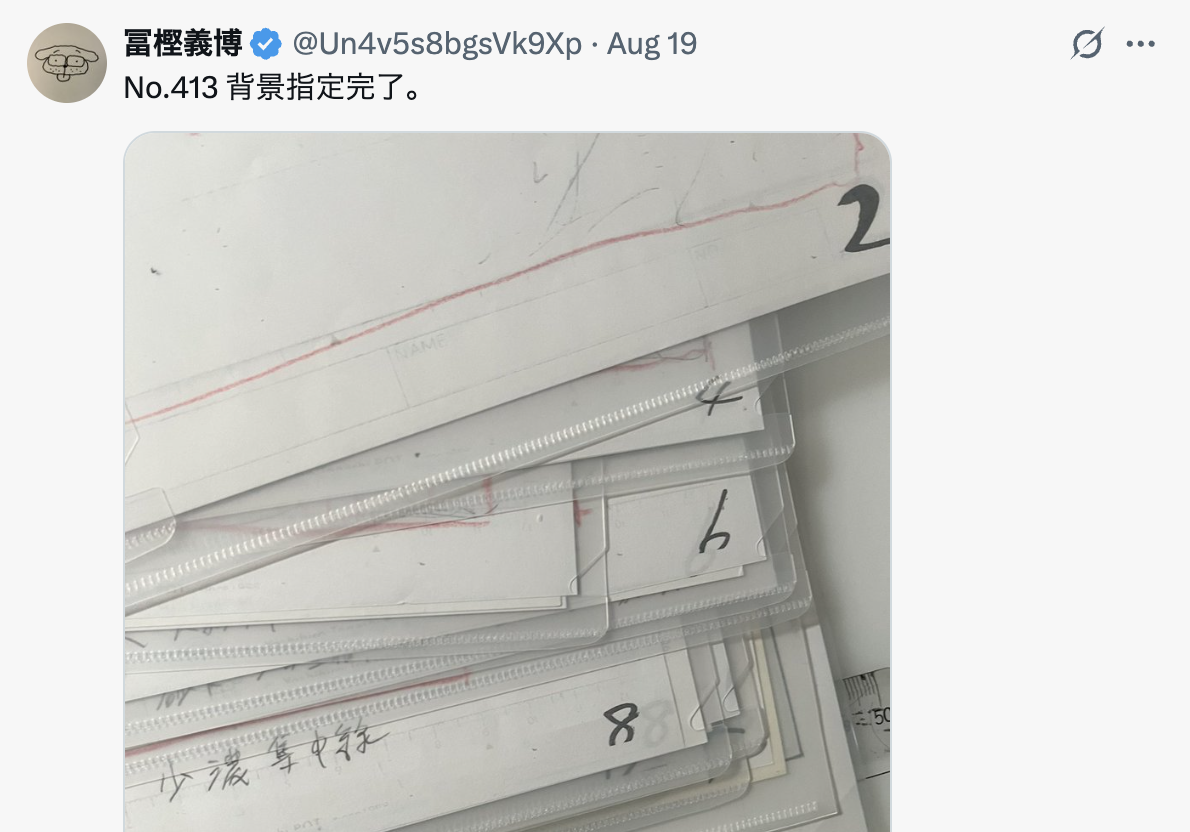
Task: Click empty space right of the photo
Action: 1040,482
